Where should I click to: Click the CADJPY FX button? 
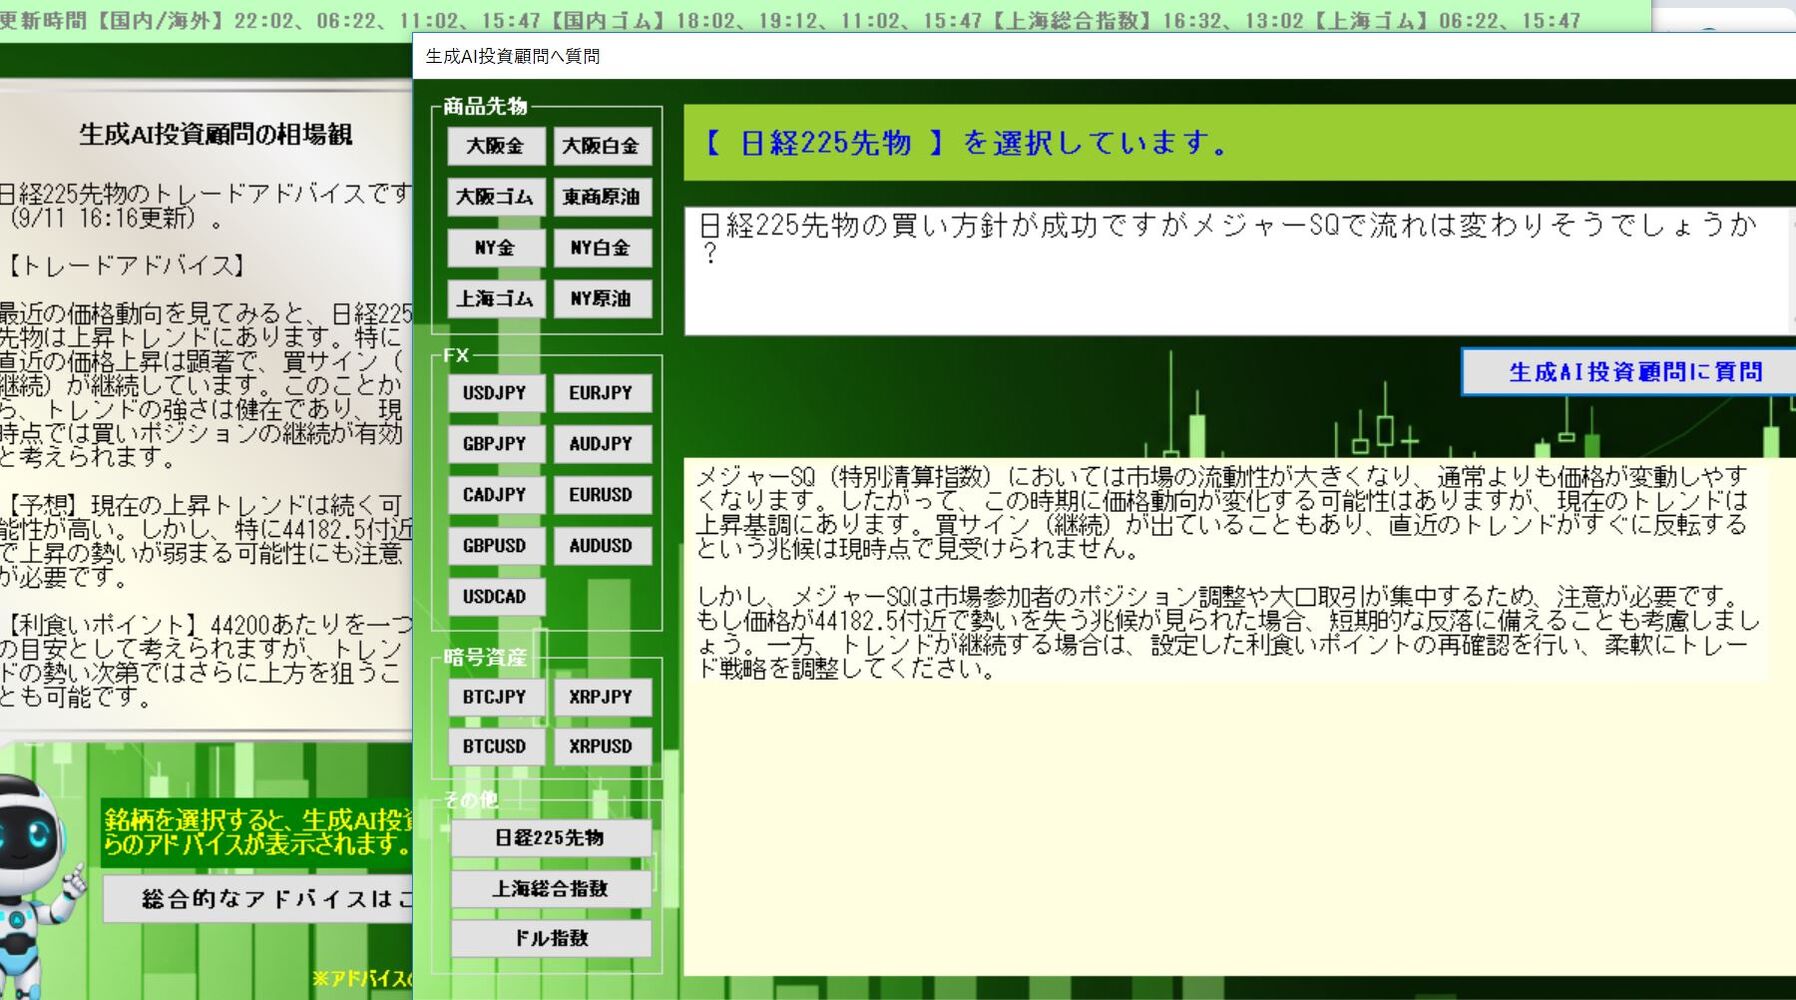point(496,495)
